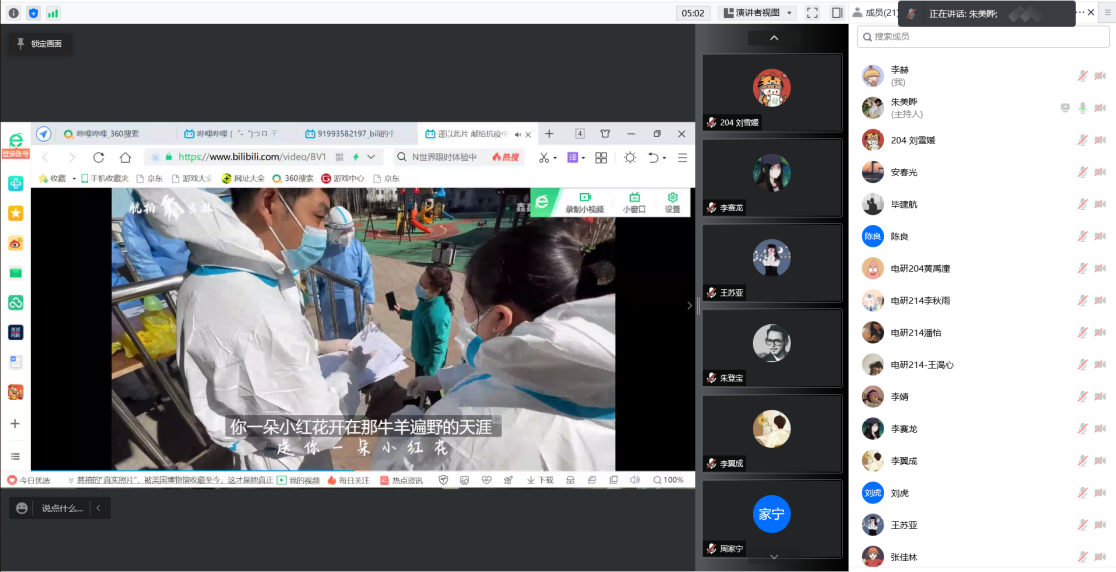The image size is (1116, 572).
Task: Click the meeting info icon at top-left
Action: tap(14, 13)
